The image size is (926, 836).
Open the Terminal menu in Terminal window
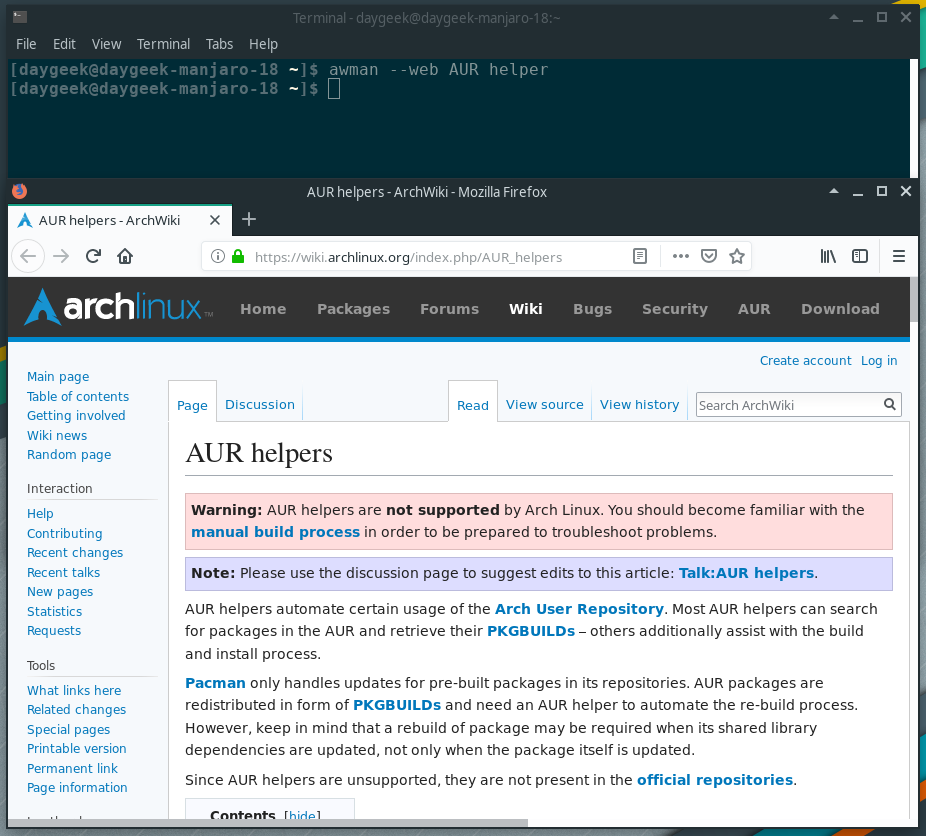click(x=163, y=43)
